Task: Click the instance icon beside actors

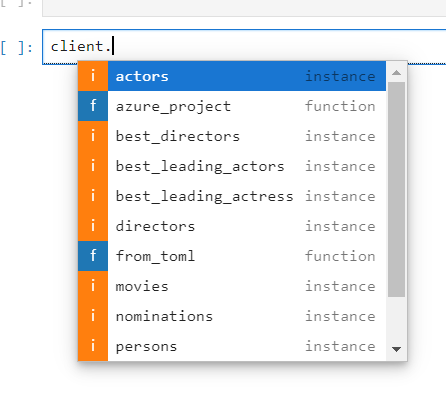Action: [x=93, y=76]
